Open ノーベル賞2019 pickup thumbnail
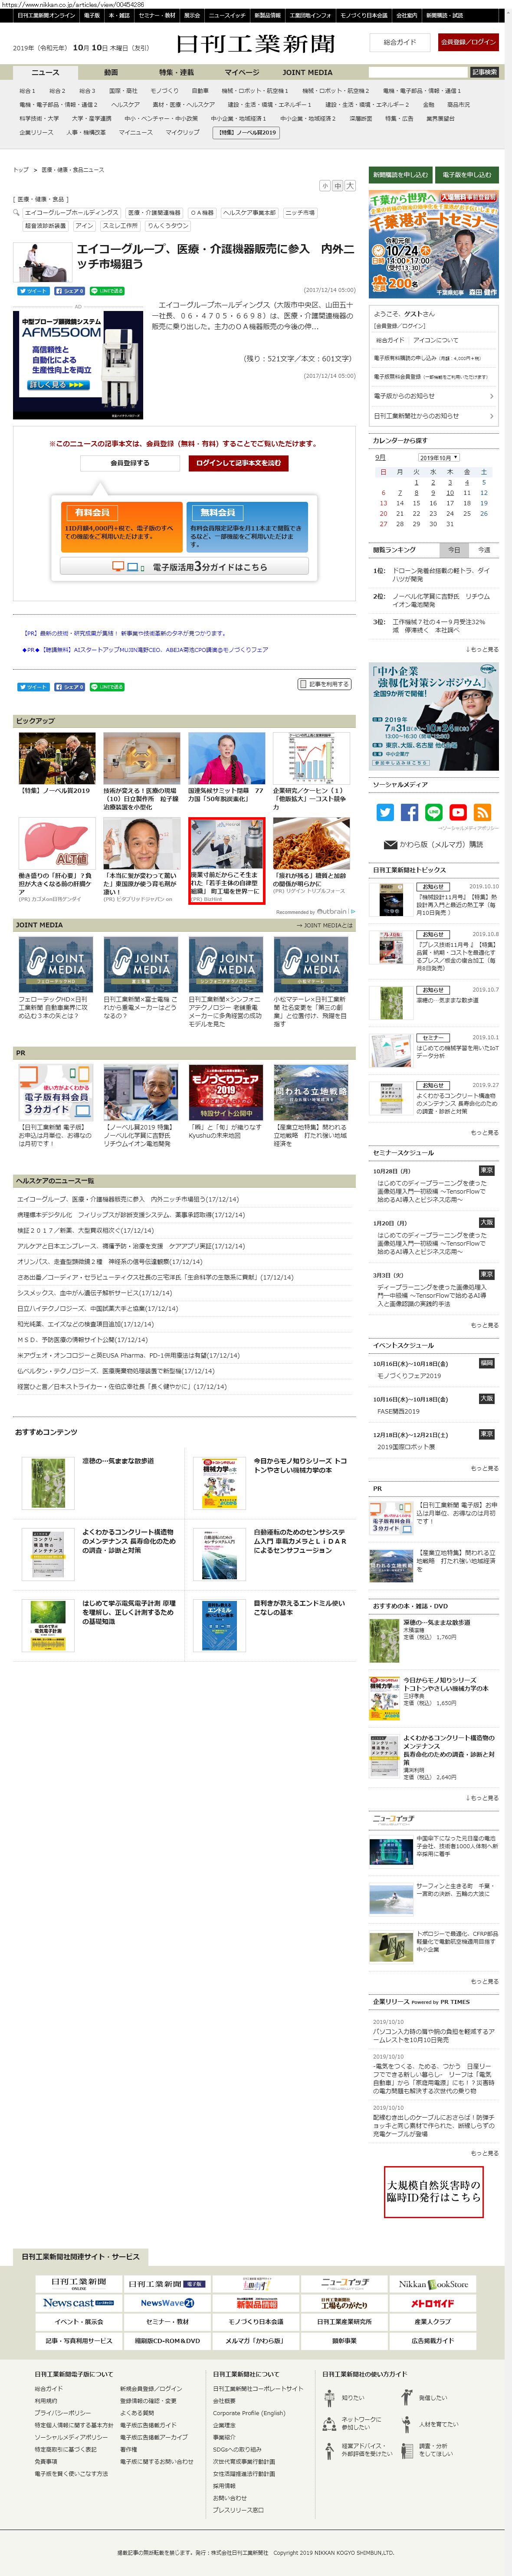The height and width of the screenshot is (2576, 512). pos(57,758)
